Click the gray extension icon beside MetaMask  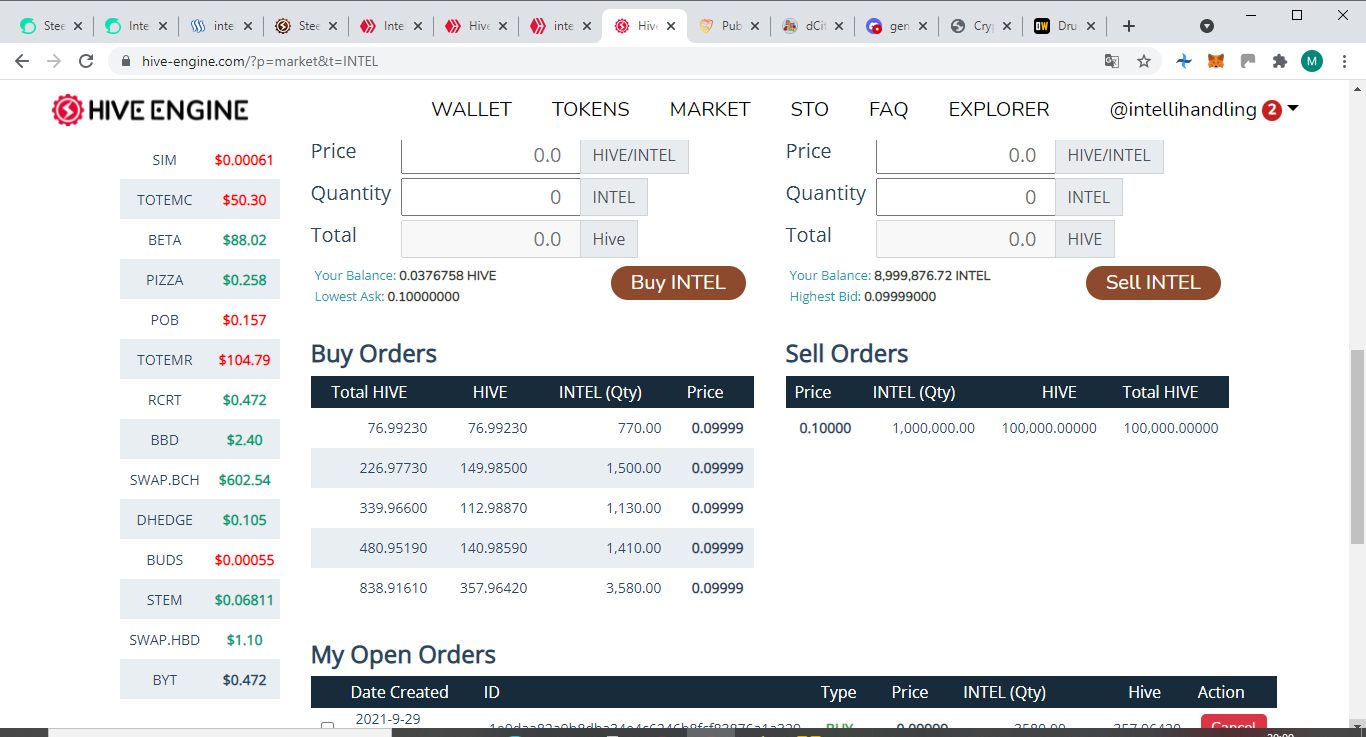click(x=1248, y=61)
